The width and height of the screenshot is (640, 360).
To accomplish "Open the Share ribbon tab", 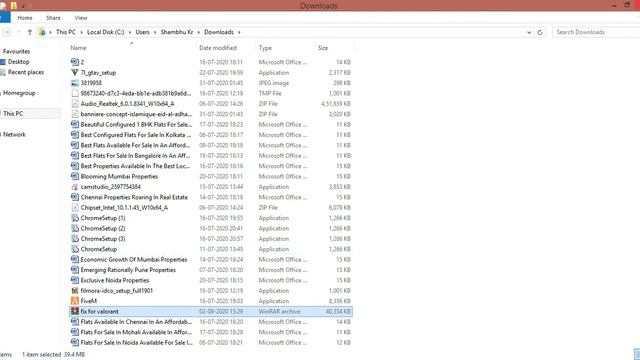I will pyautogui.click(x=53, y=18).
